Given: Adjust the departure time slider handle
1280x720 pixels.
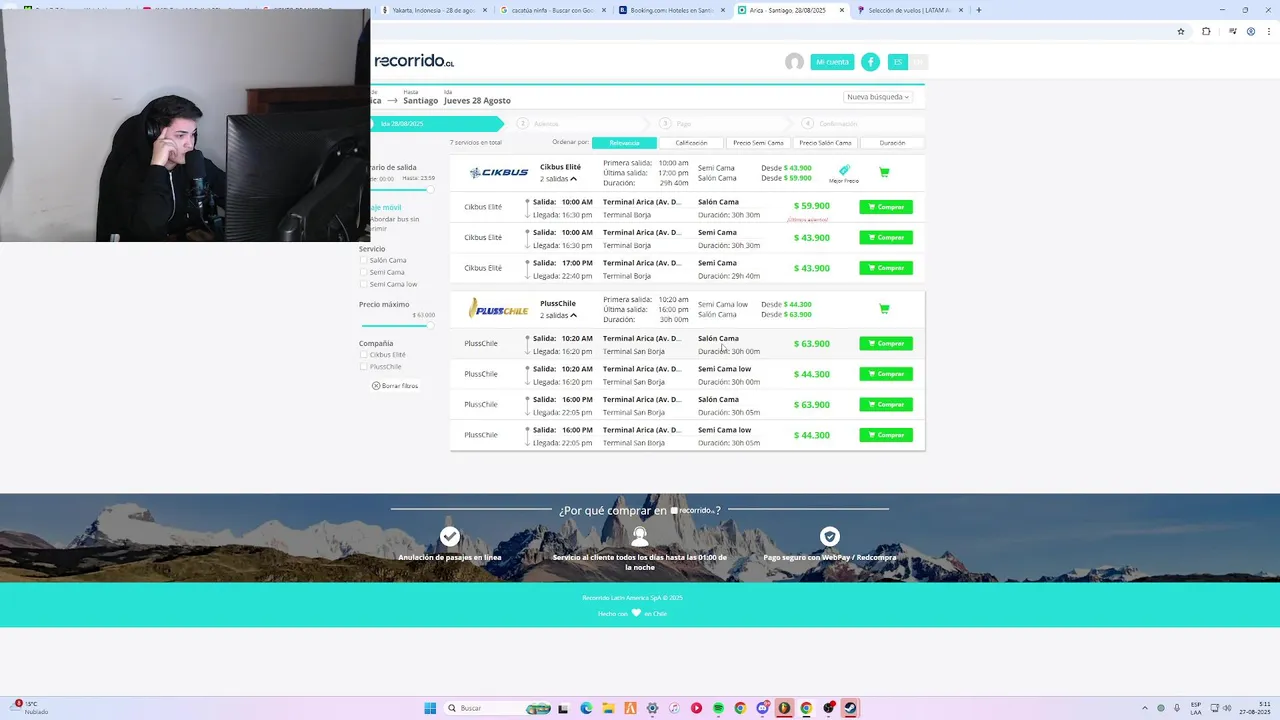Looking at the screenshot, I should click(x=431, y=189).
